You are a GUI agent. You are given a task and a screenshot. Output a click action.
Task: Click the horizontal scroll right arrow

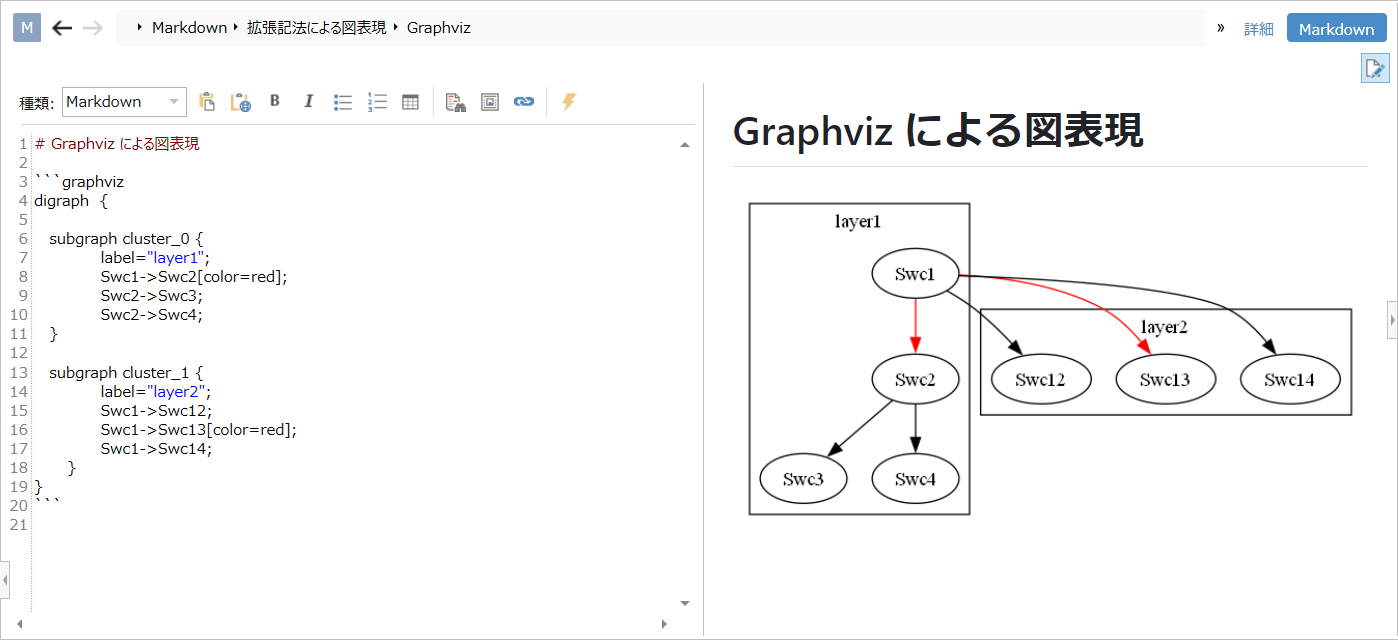pos(664,624)
